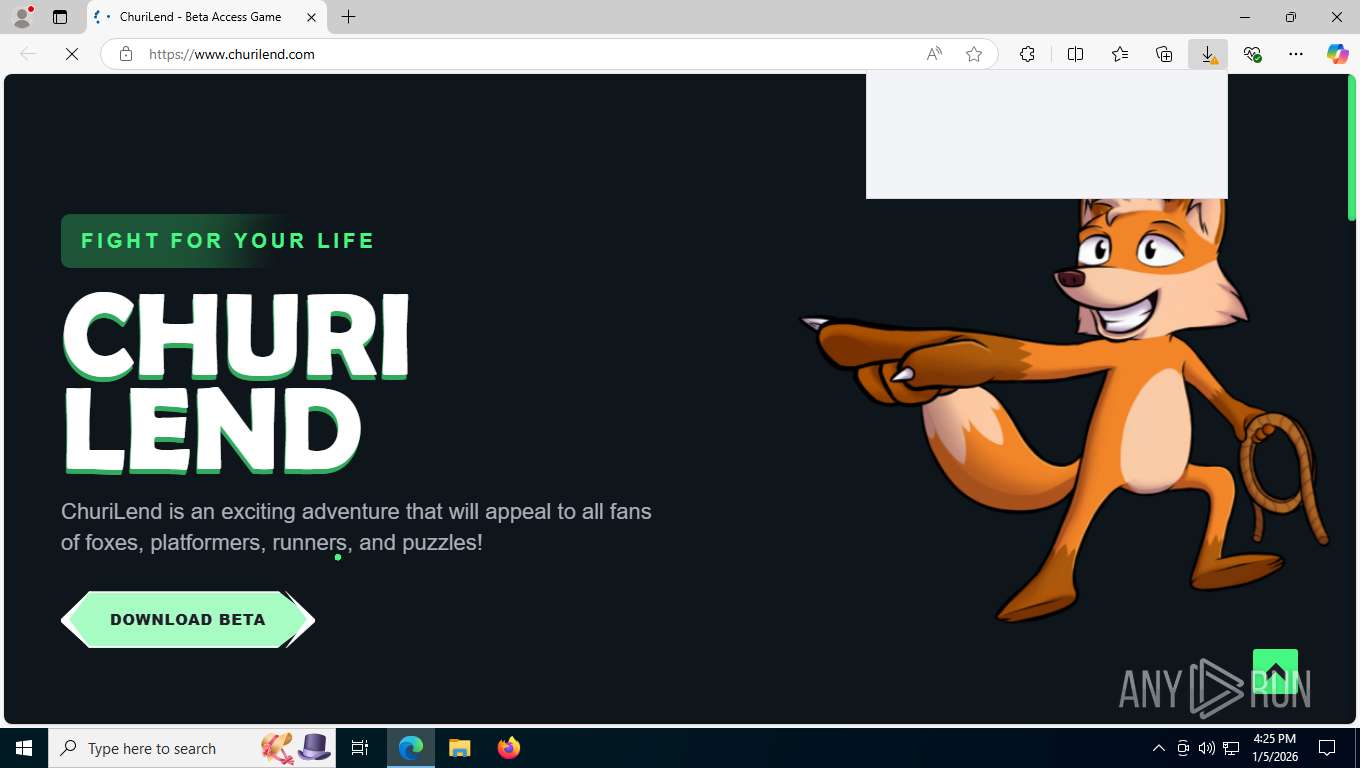This screenshot has height=768, width=1360.
Task: Open Browser essentials icon
Action: [1252, 54]
